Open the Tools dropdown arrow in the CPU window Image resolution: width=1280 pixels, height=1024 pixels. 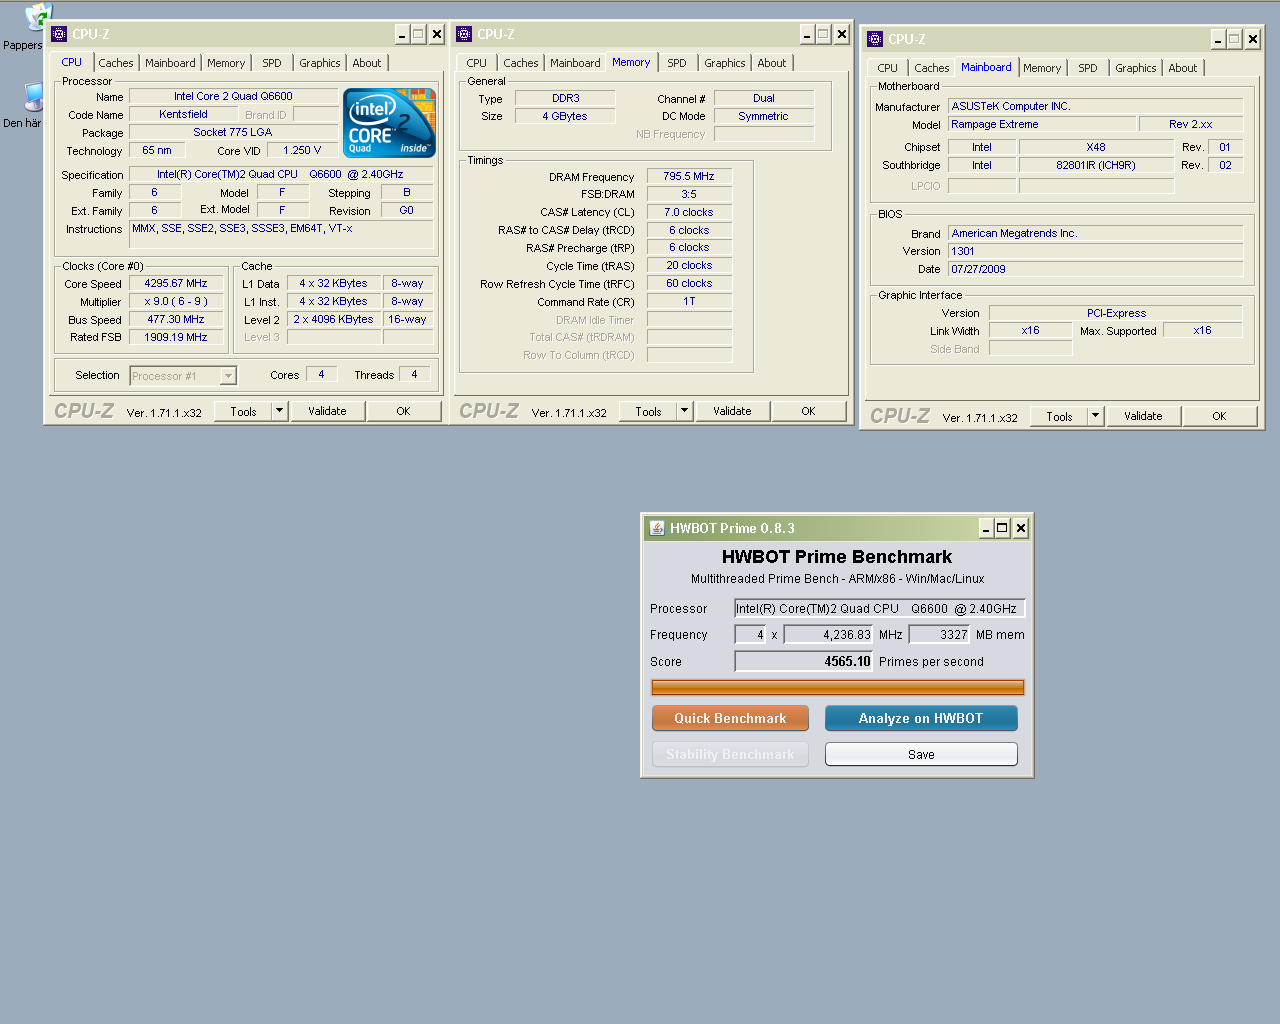[x=279, y=411]
